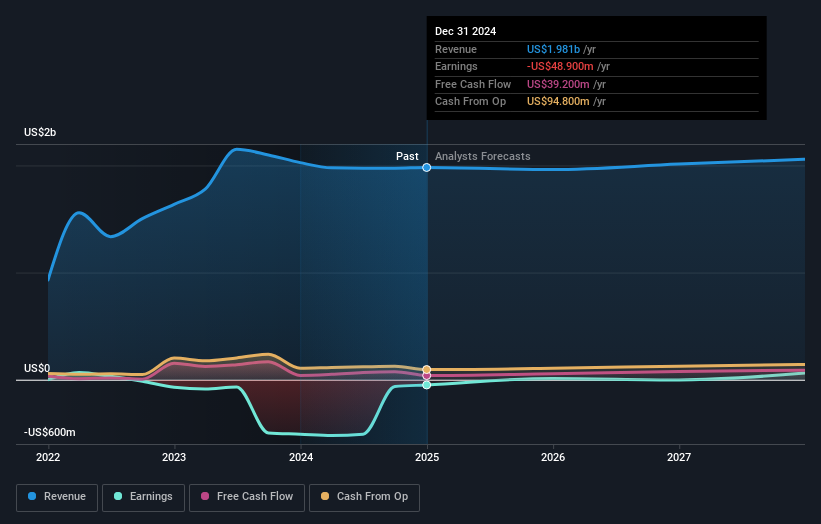Screen dimensions: 821x524
Task: Click the Free Cash Flow value US$39.200m
Action: pos(558,84)
